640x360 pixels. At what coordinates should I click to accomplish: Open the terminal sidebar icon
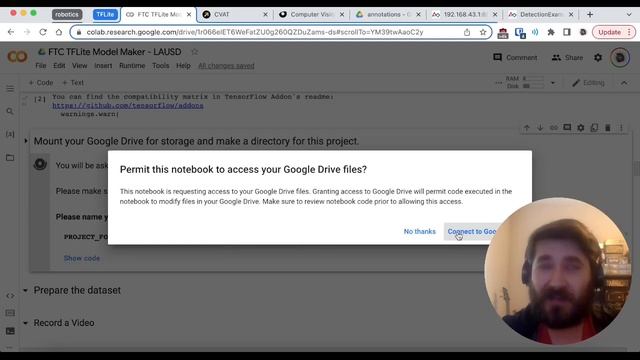click(x=10, y=331)
